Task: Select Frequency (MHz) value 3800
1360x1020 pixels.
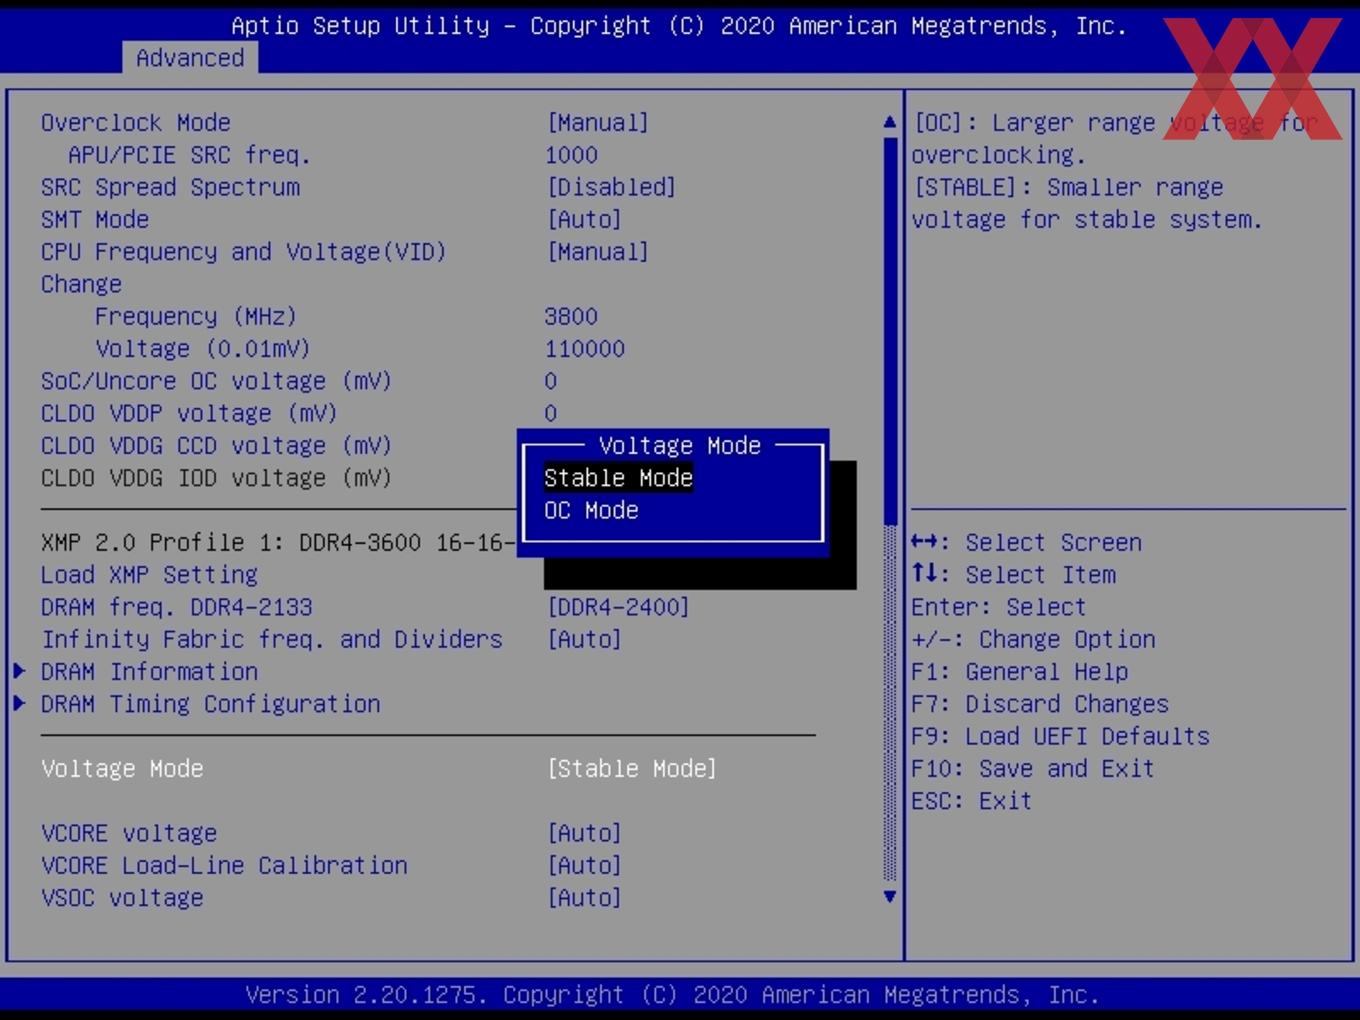Action: pyautogui.click(x=571, y=316)
